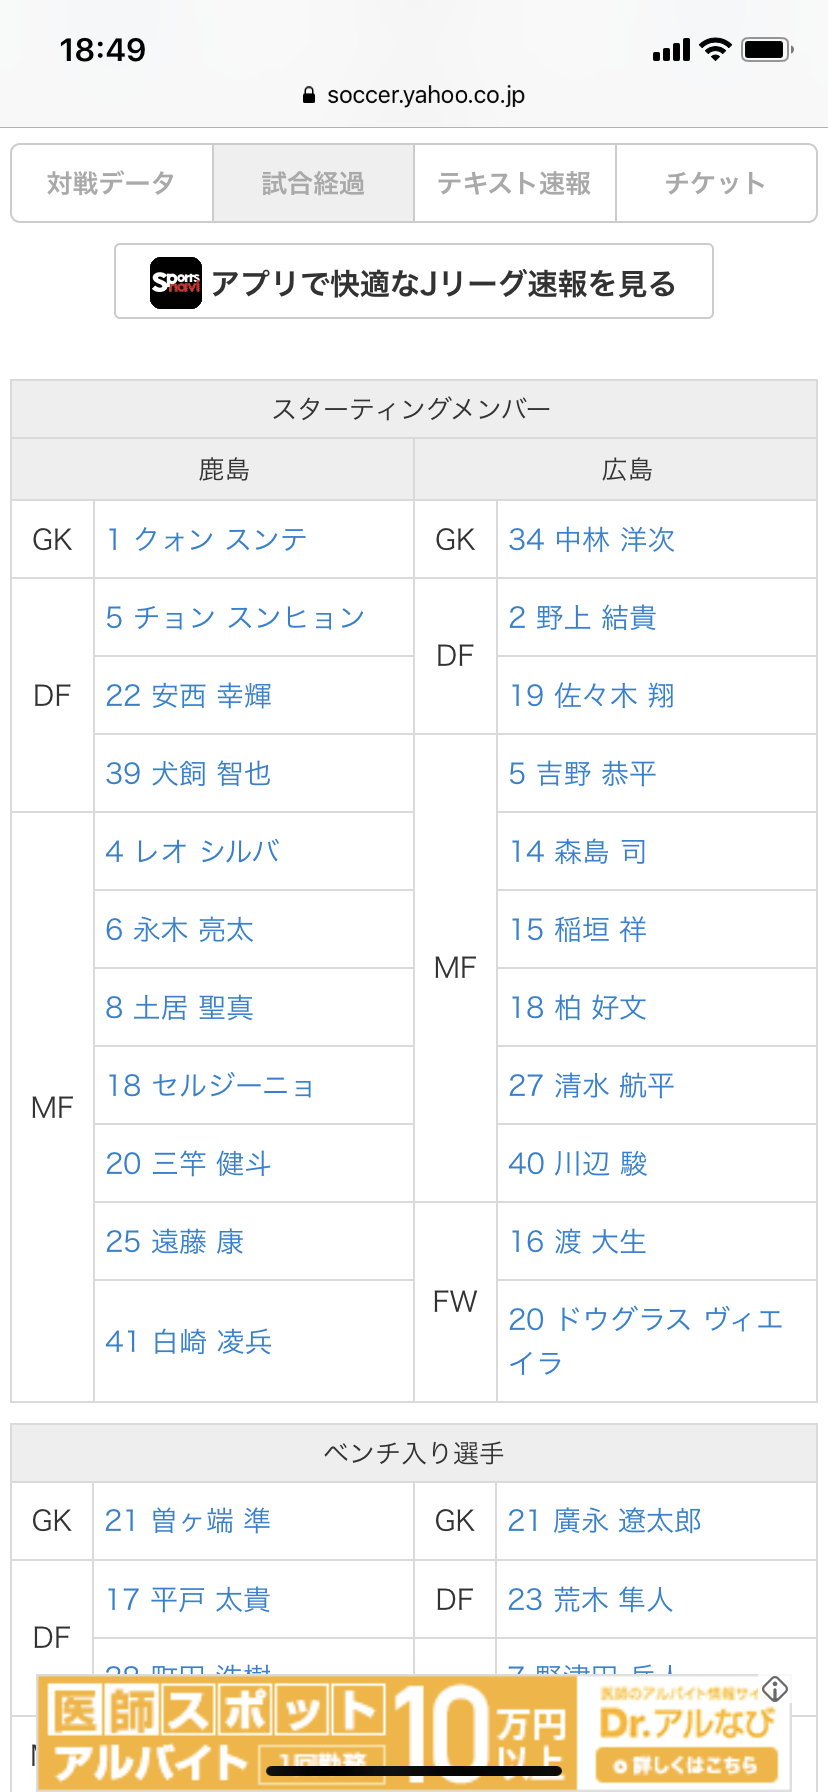This screenshot has width=828, height=1792.
Task: Select the テキスト速報 tab
Action: [515, 183]
